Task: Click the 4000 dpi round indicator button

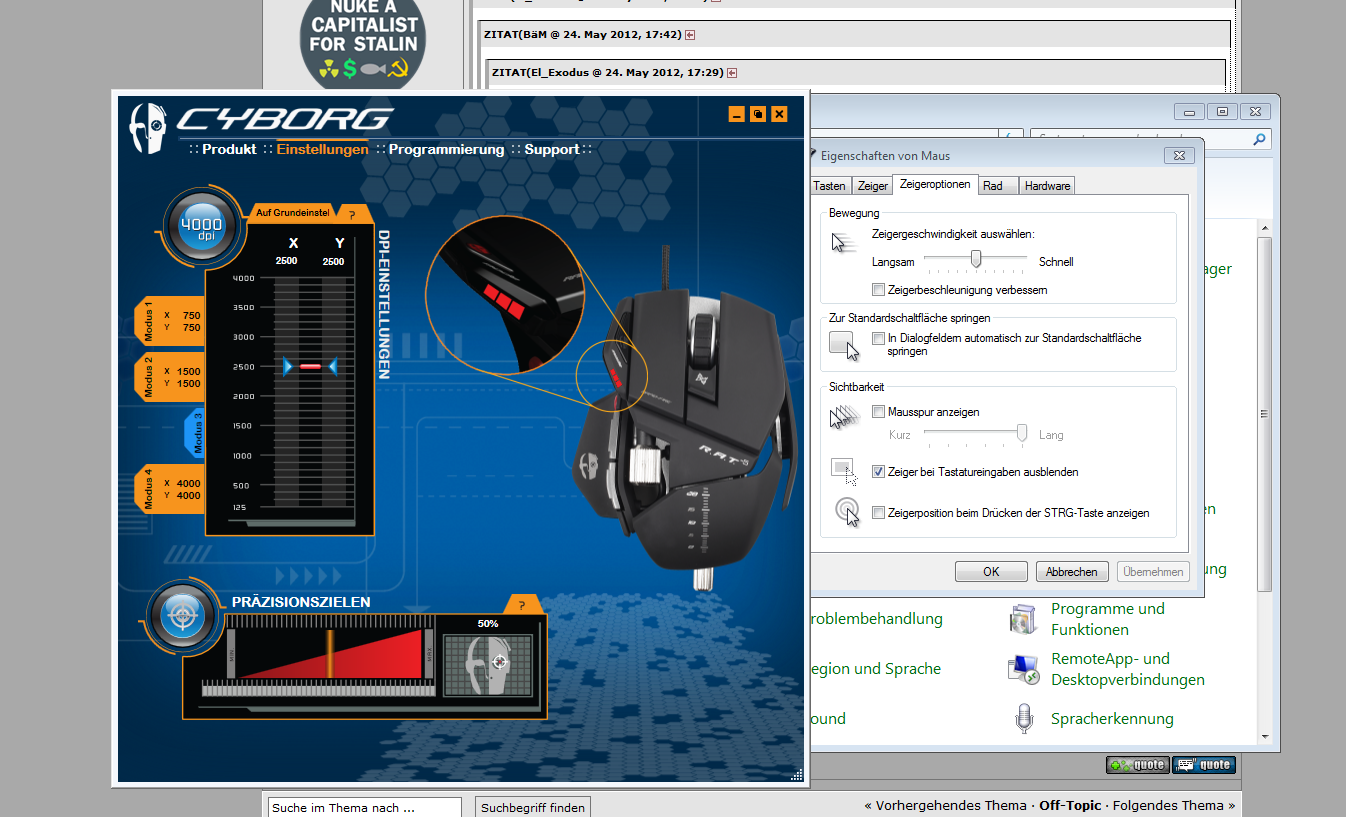Action: click(200, 228)
